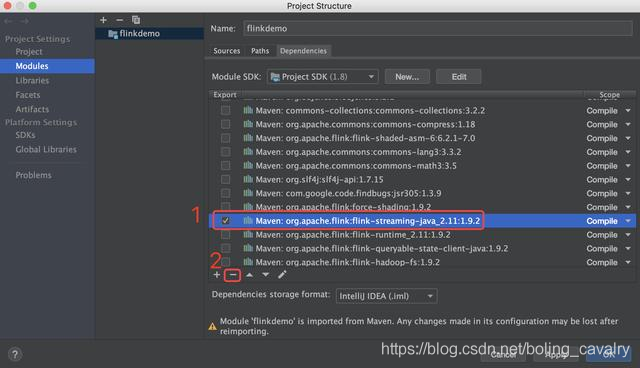
Task: Uncheck export for flink-streaming-java dependency
Action: 225,221
